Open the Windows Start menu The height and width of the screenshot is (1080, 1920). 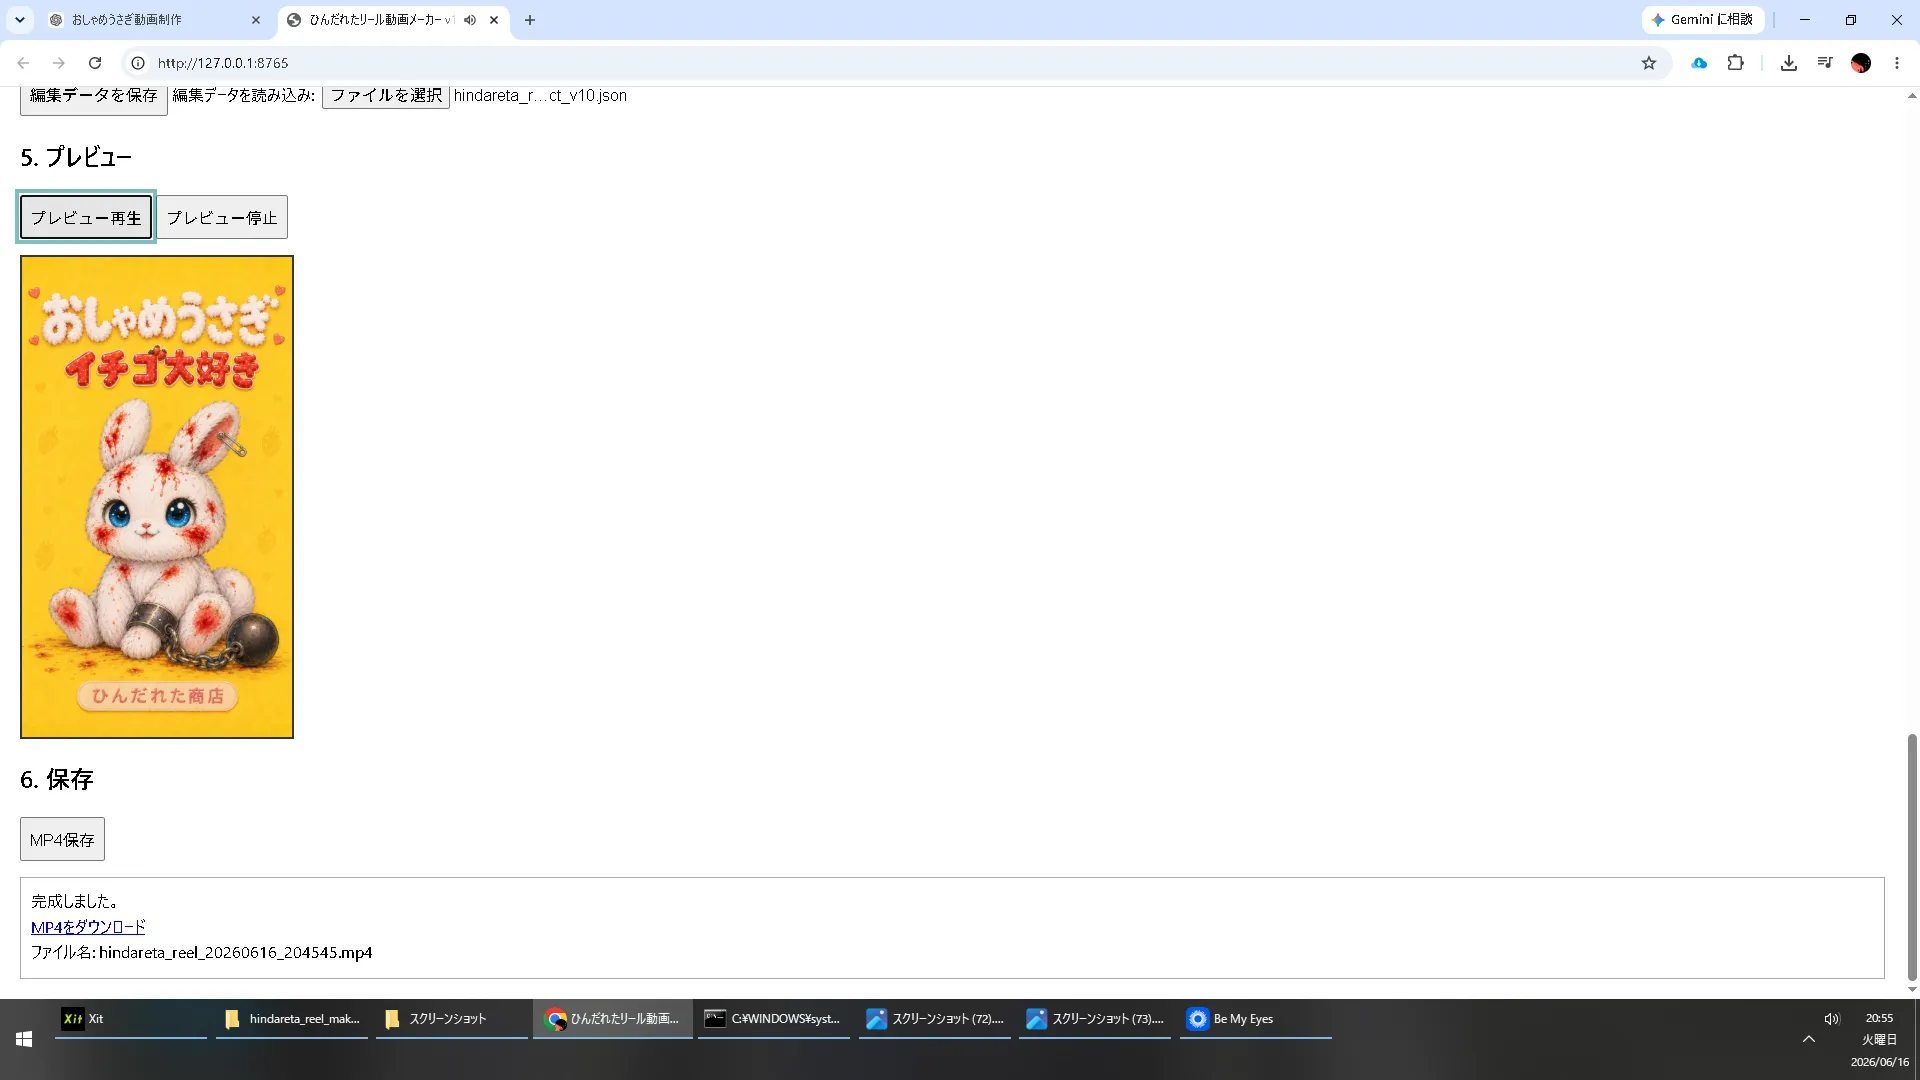tap(24, 1040)
